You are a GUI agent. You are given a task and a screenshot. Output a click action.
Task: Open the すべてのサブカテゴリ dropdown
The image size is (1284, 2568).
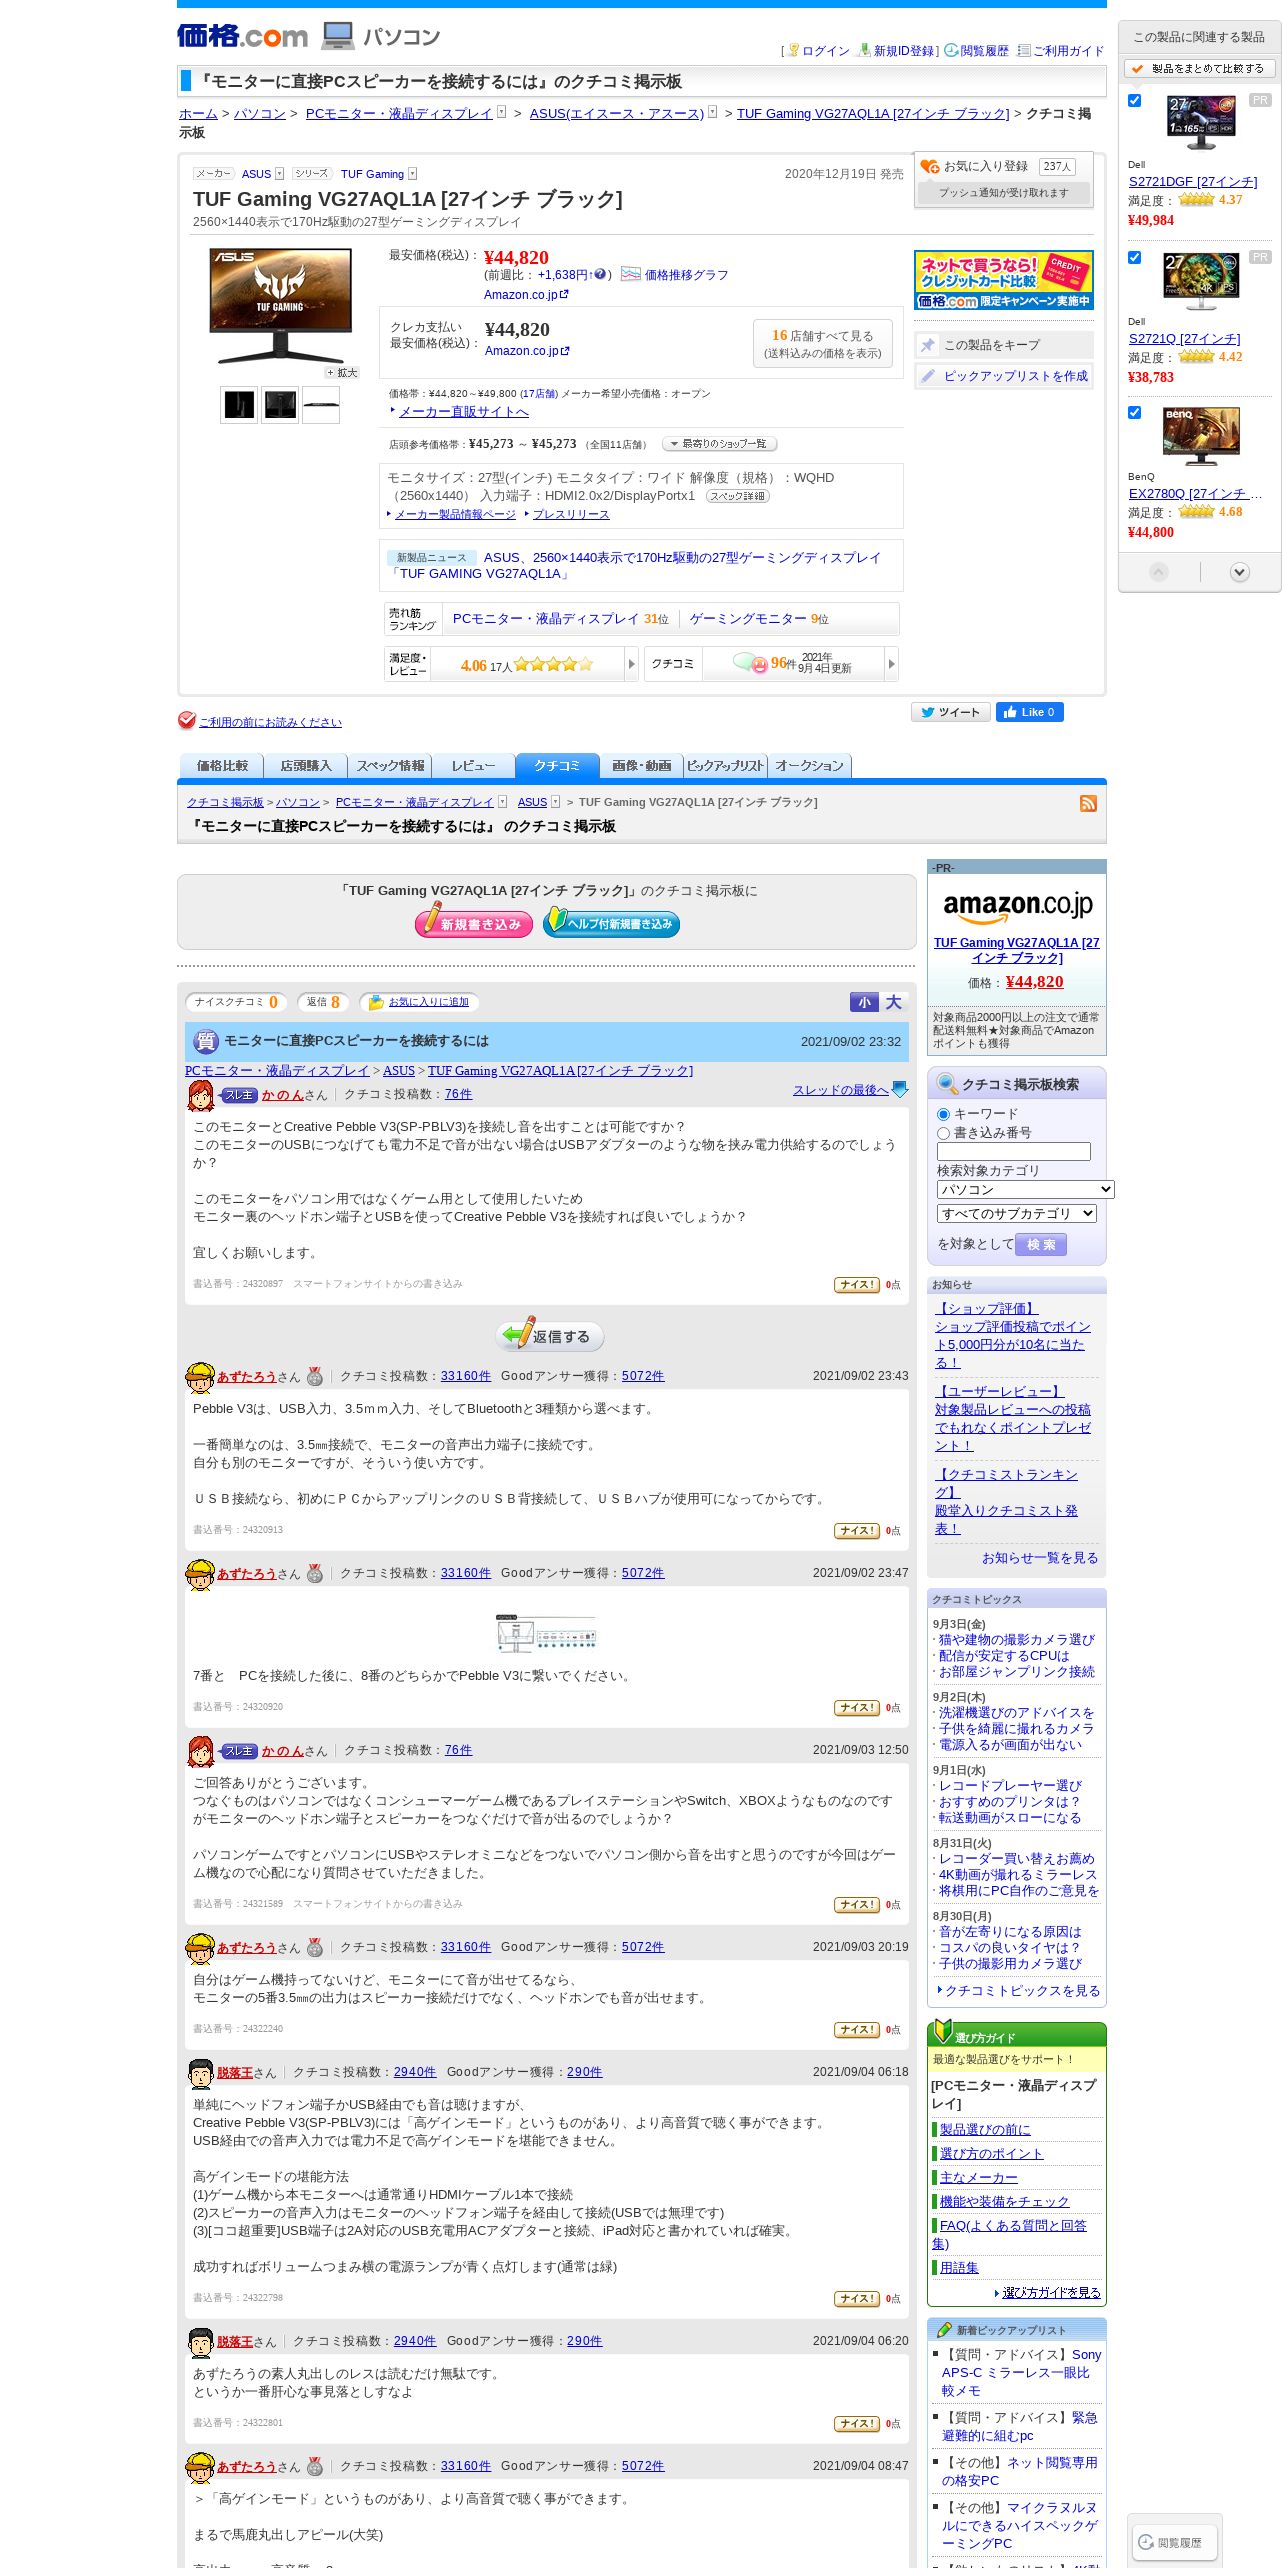[x=1016, y=1213]
